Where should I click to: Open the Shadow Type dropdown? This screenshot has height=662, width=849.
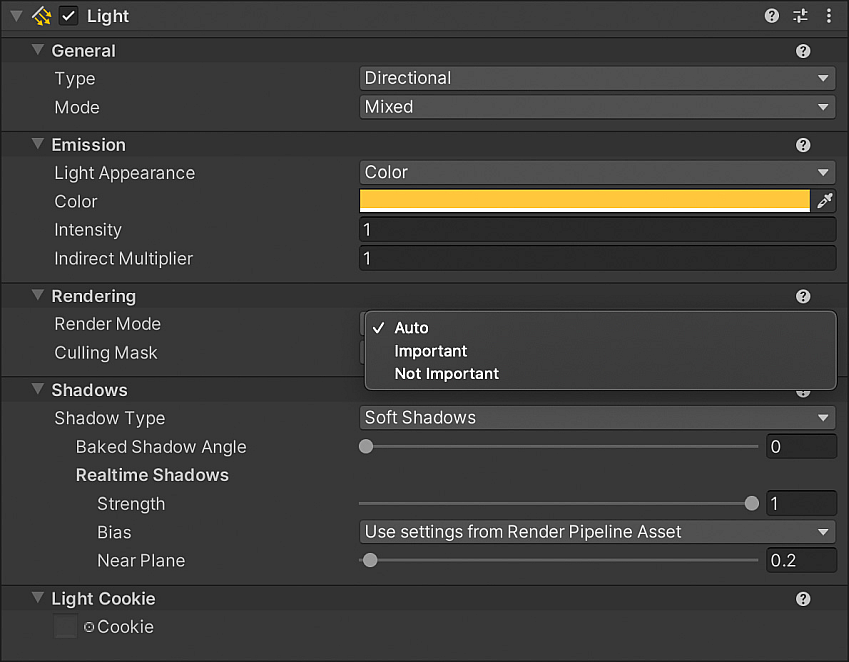coord(596,418)
